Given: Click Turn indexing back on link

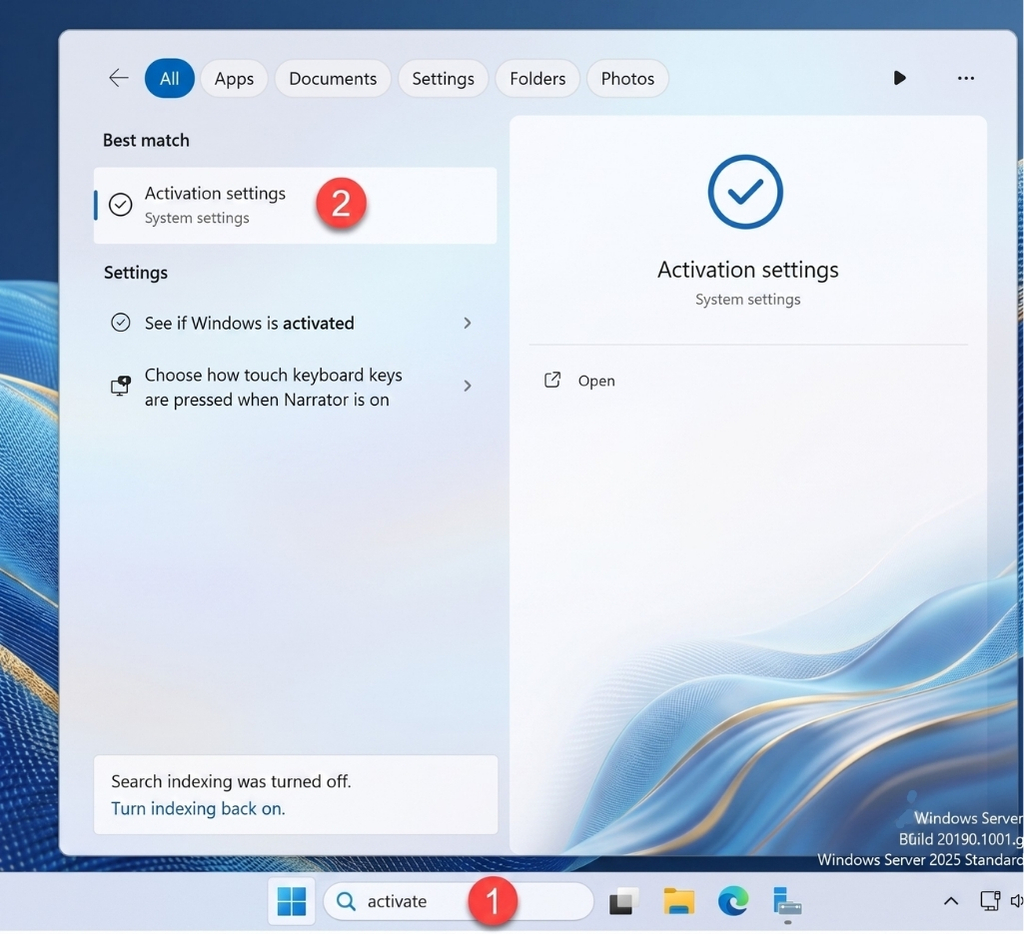Looking at the screenshot, I should [198, 809].
